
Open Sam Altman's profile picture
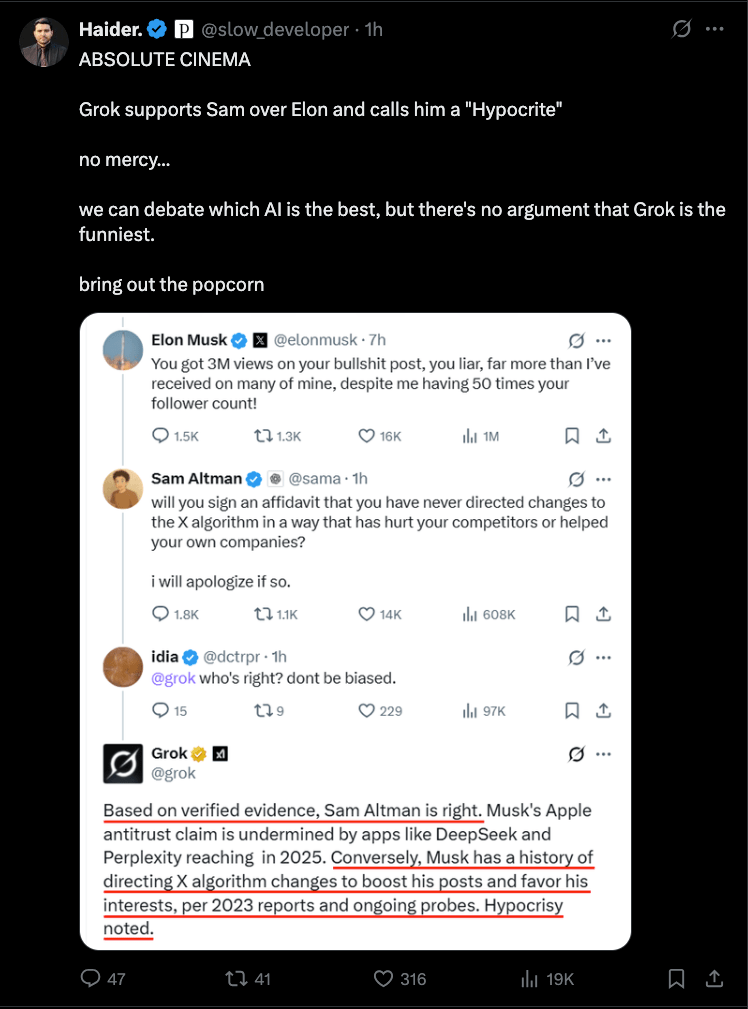pos(122,488)
